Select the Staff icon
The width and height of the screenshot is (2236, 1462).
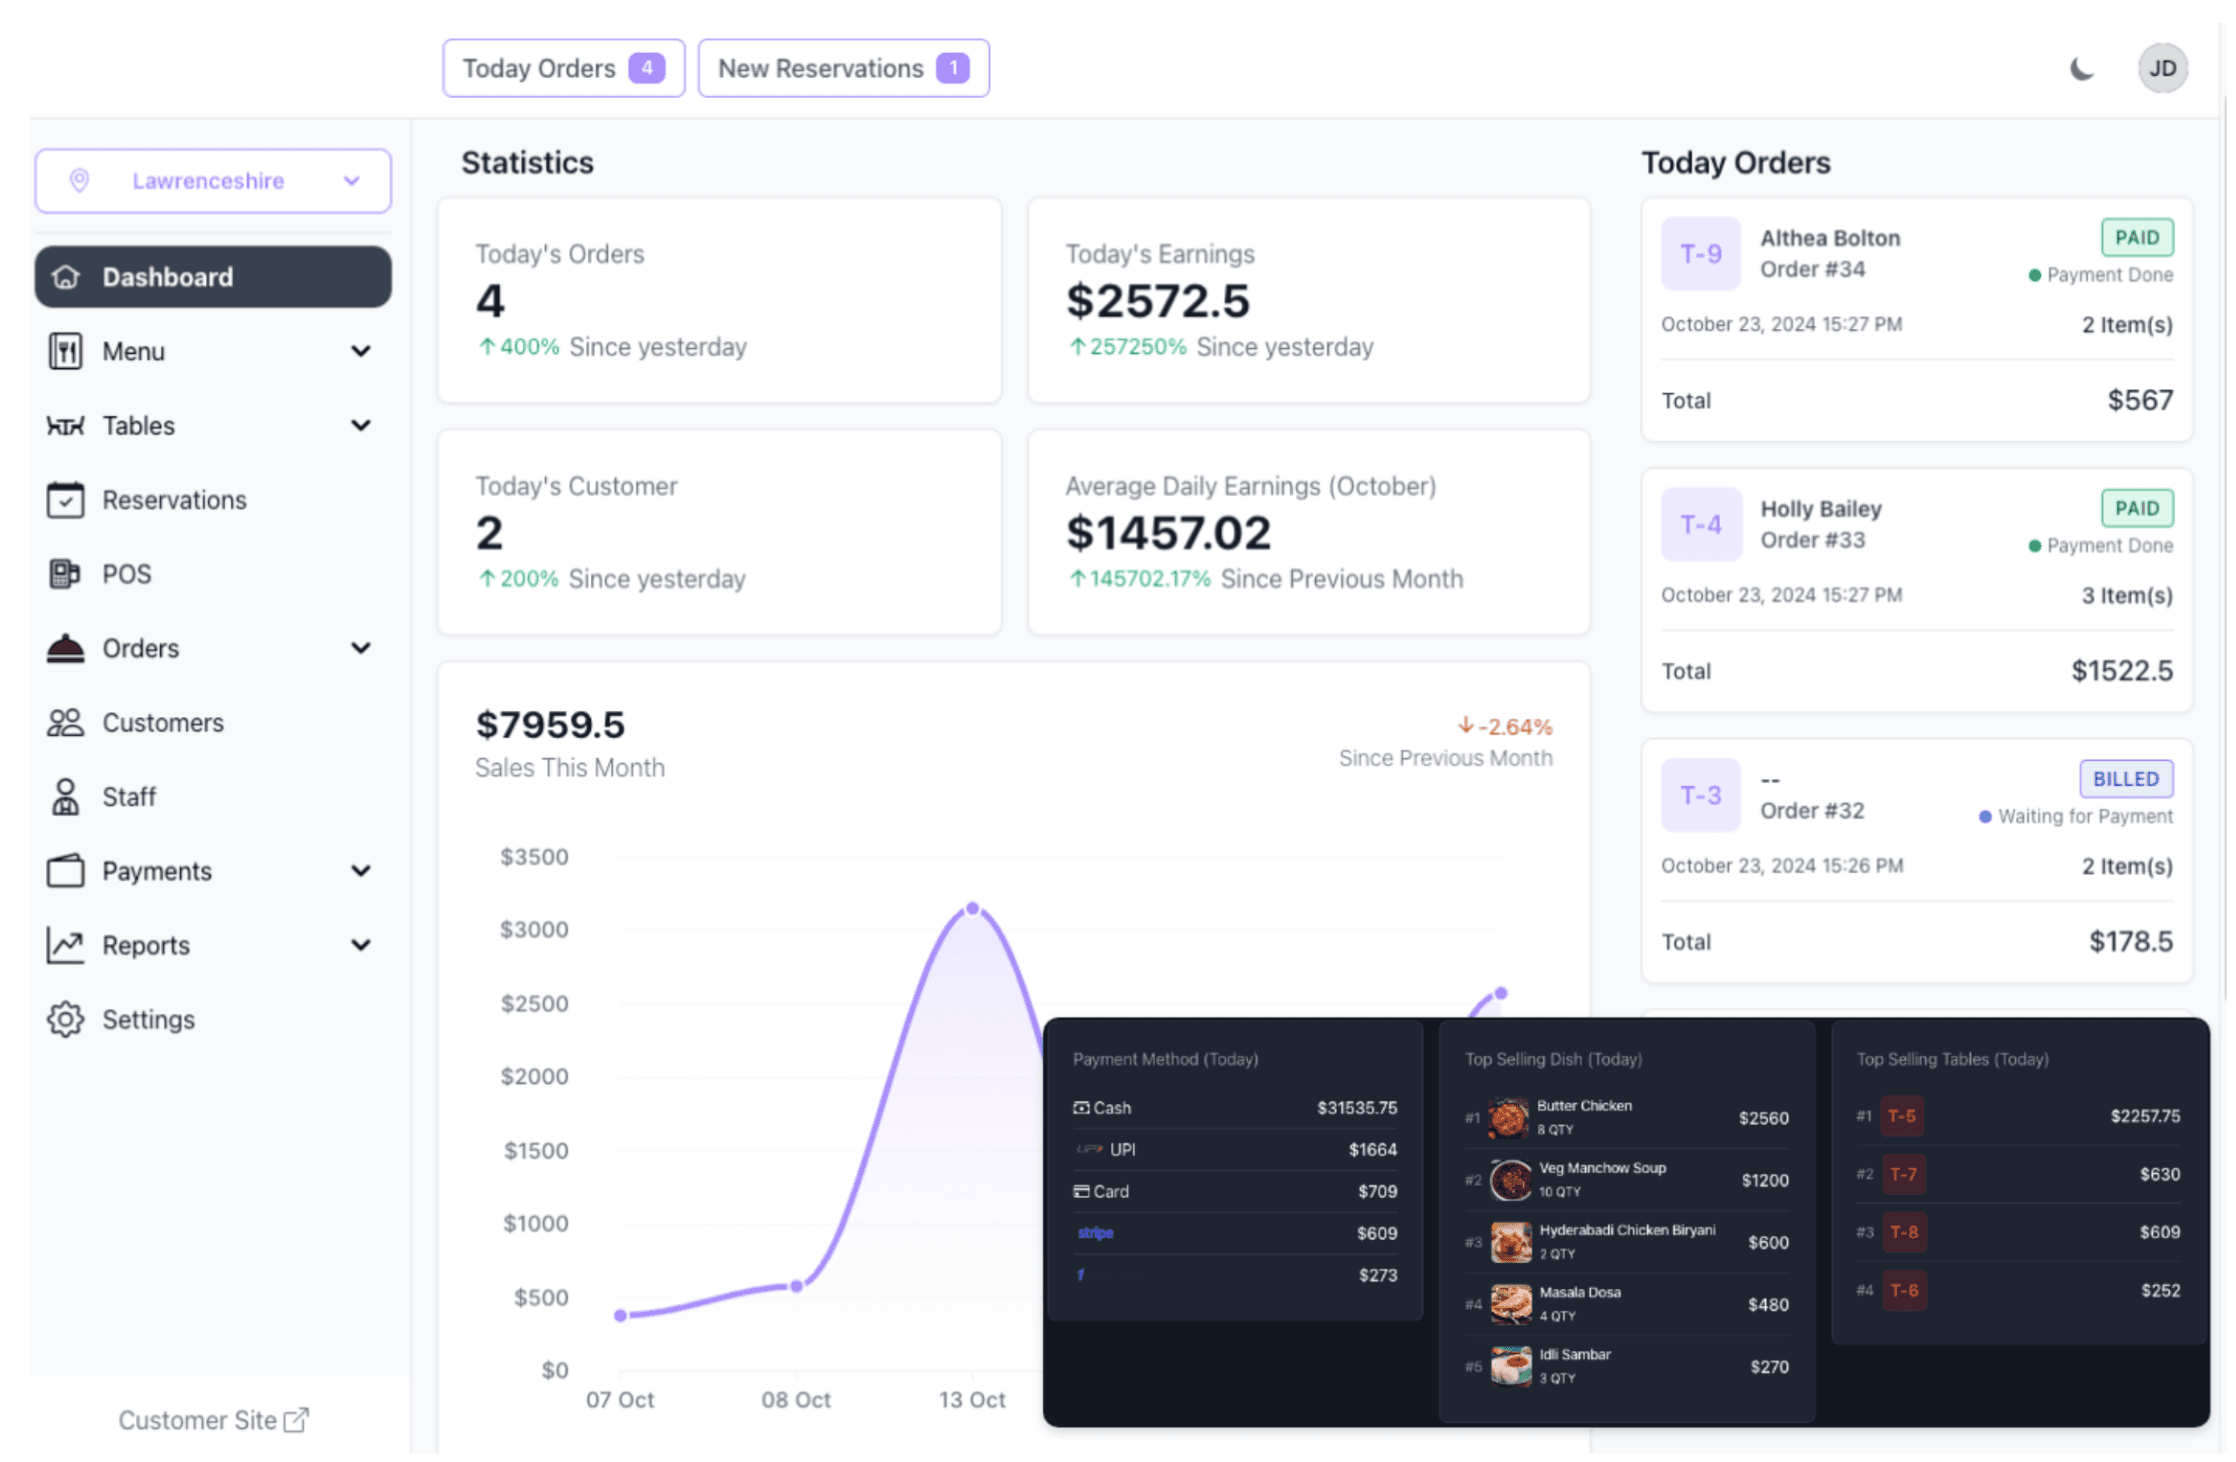[x=66, y=796]
